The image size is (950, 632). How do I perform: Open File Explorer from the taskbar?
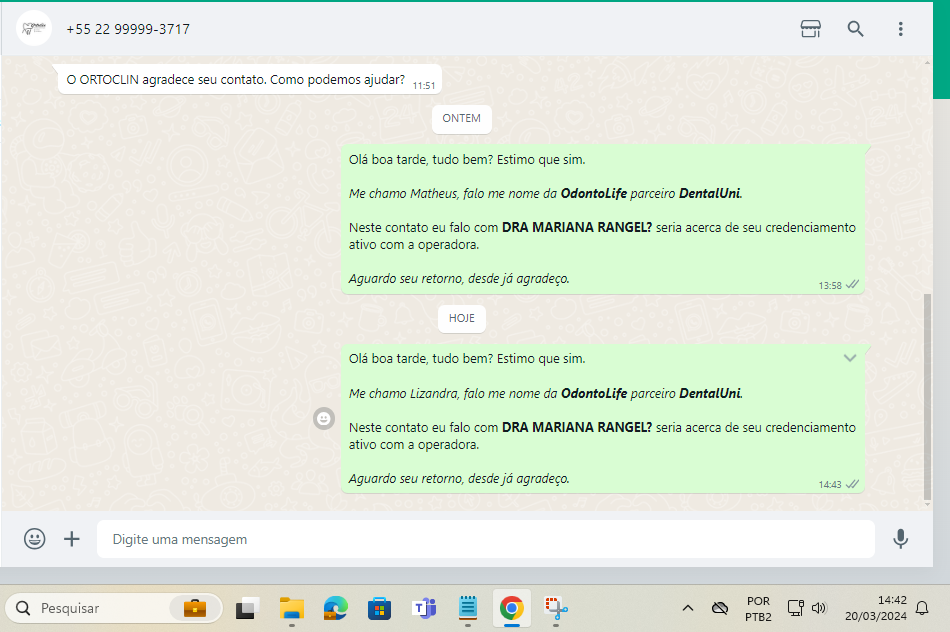pos(291,608)
